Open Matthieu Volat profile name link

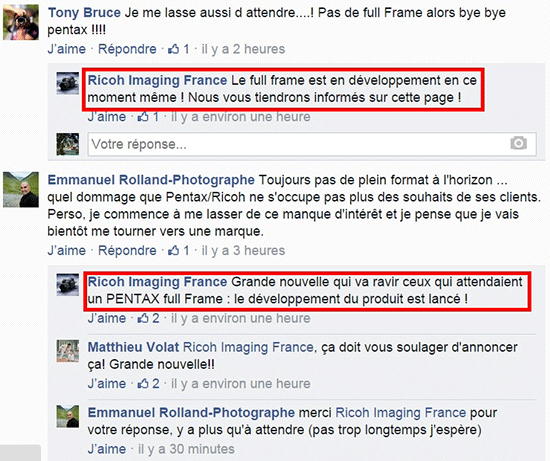tap(133, 347)
